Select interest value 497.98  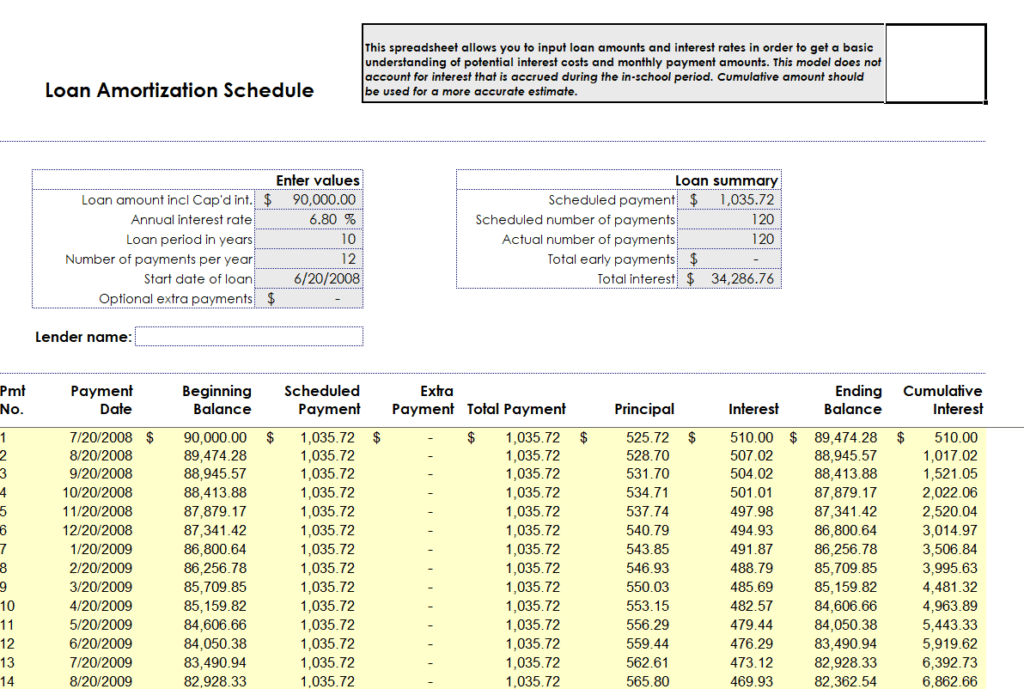(x=752, y=511)
